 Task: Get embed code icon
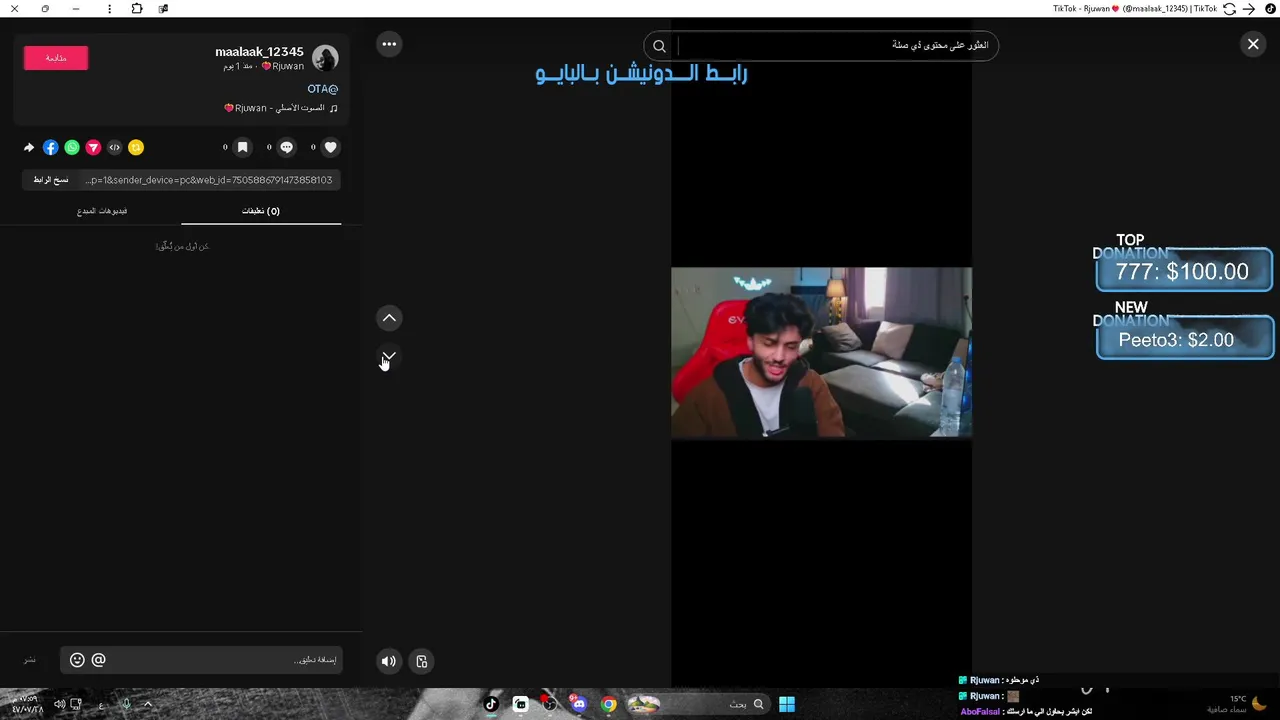click(114, 147)
